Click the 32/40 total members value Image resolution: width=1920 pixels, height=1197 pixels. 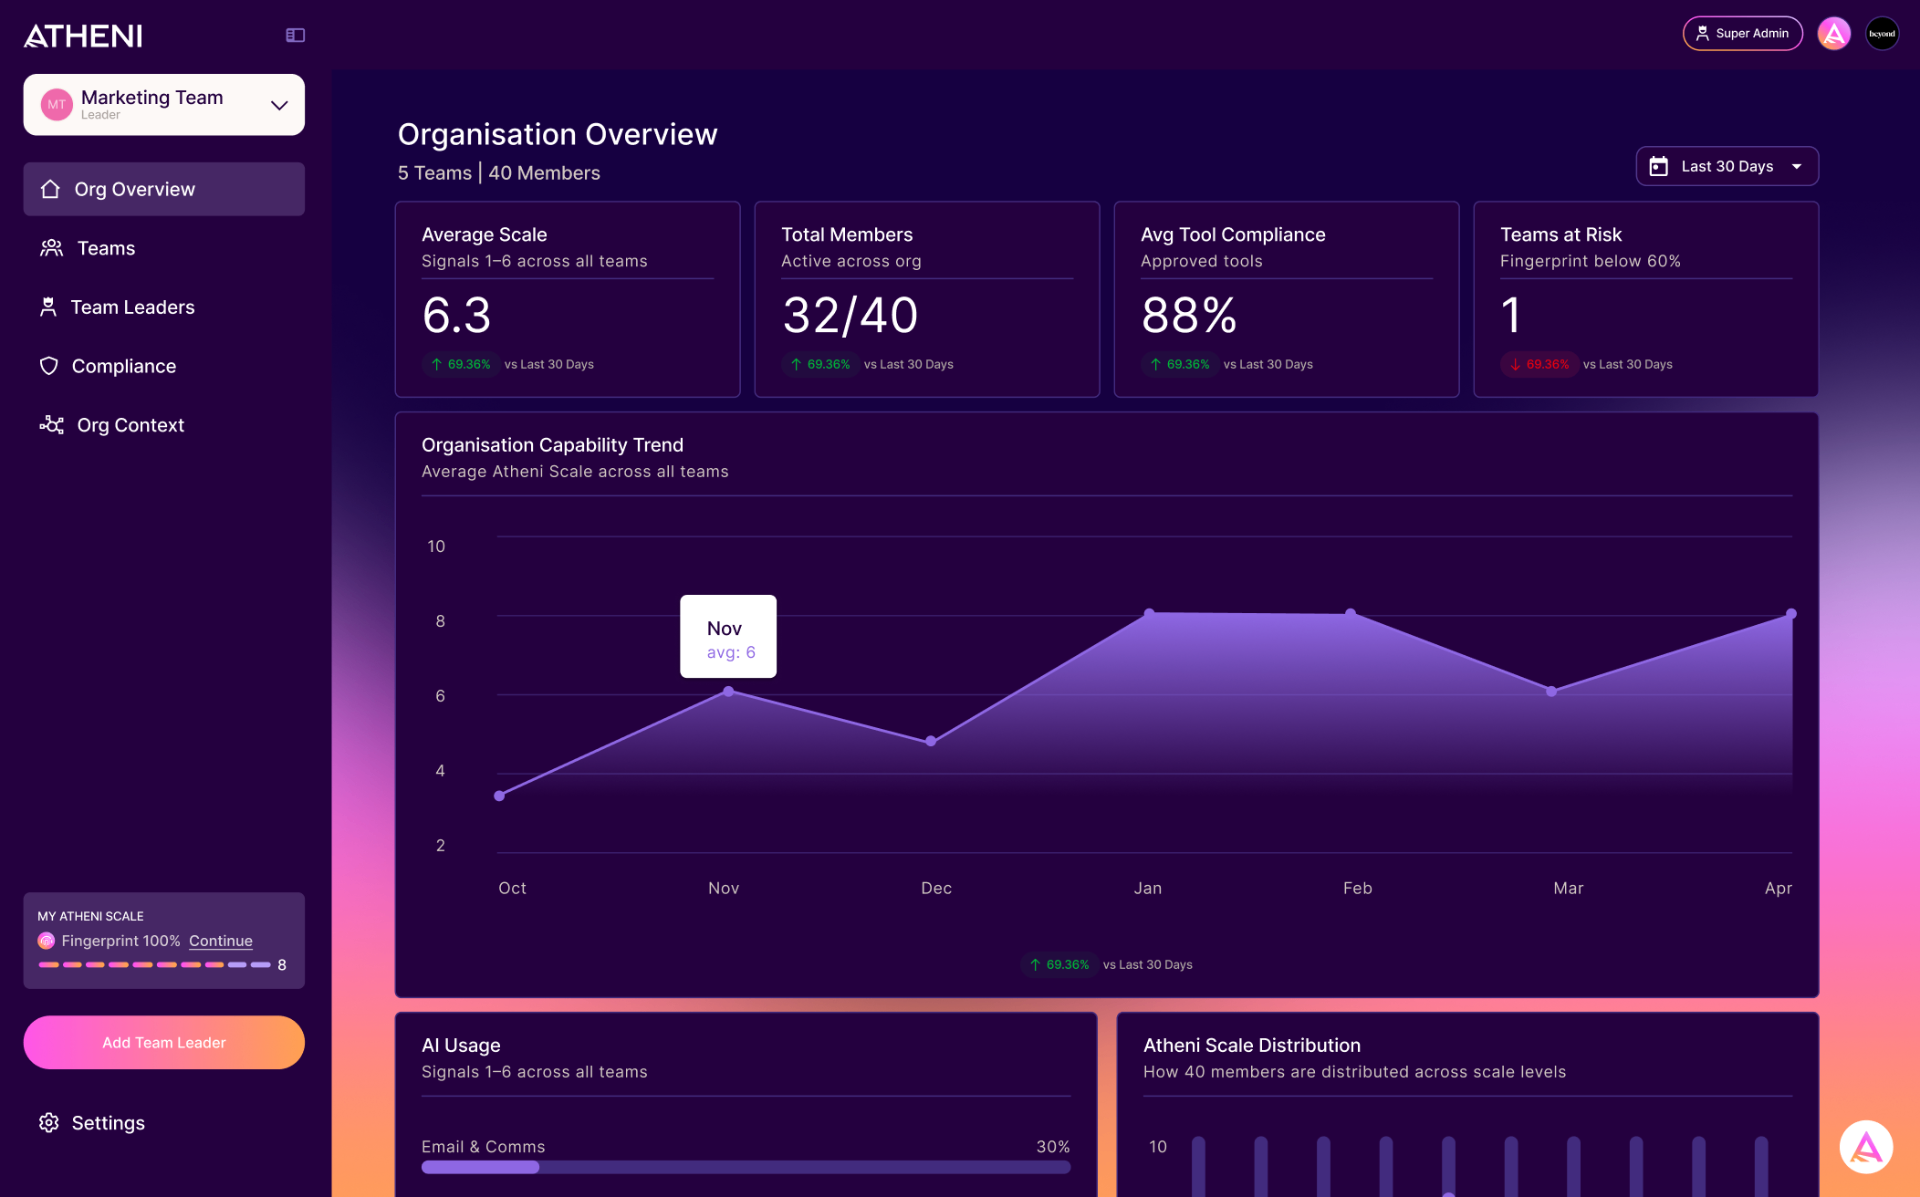pos(850,315)
